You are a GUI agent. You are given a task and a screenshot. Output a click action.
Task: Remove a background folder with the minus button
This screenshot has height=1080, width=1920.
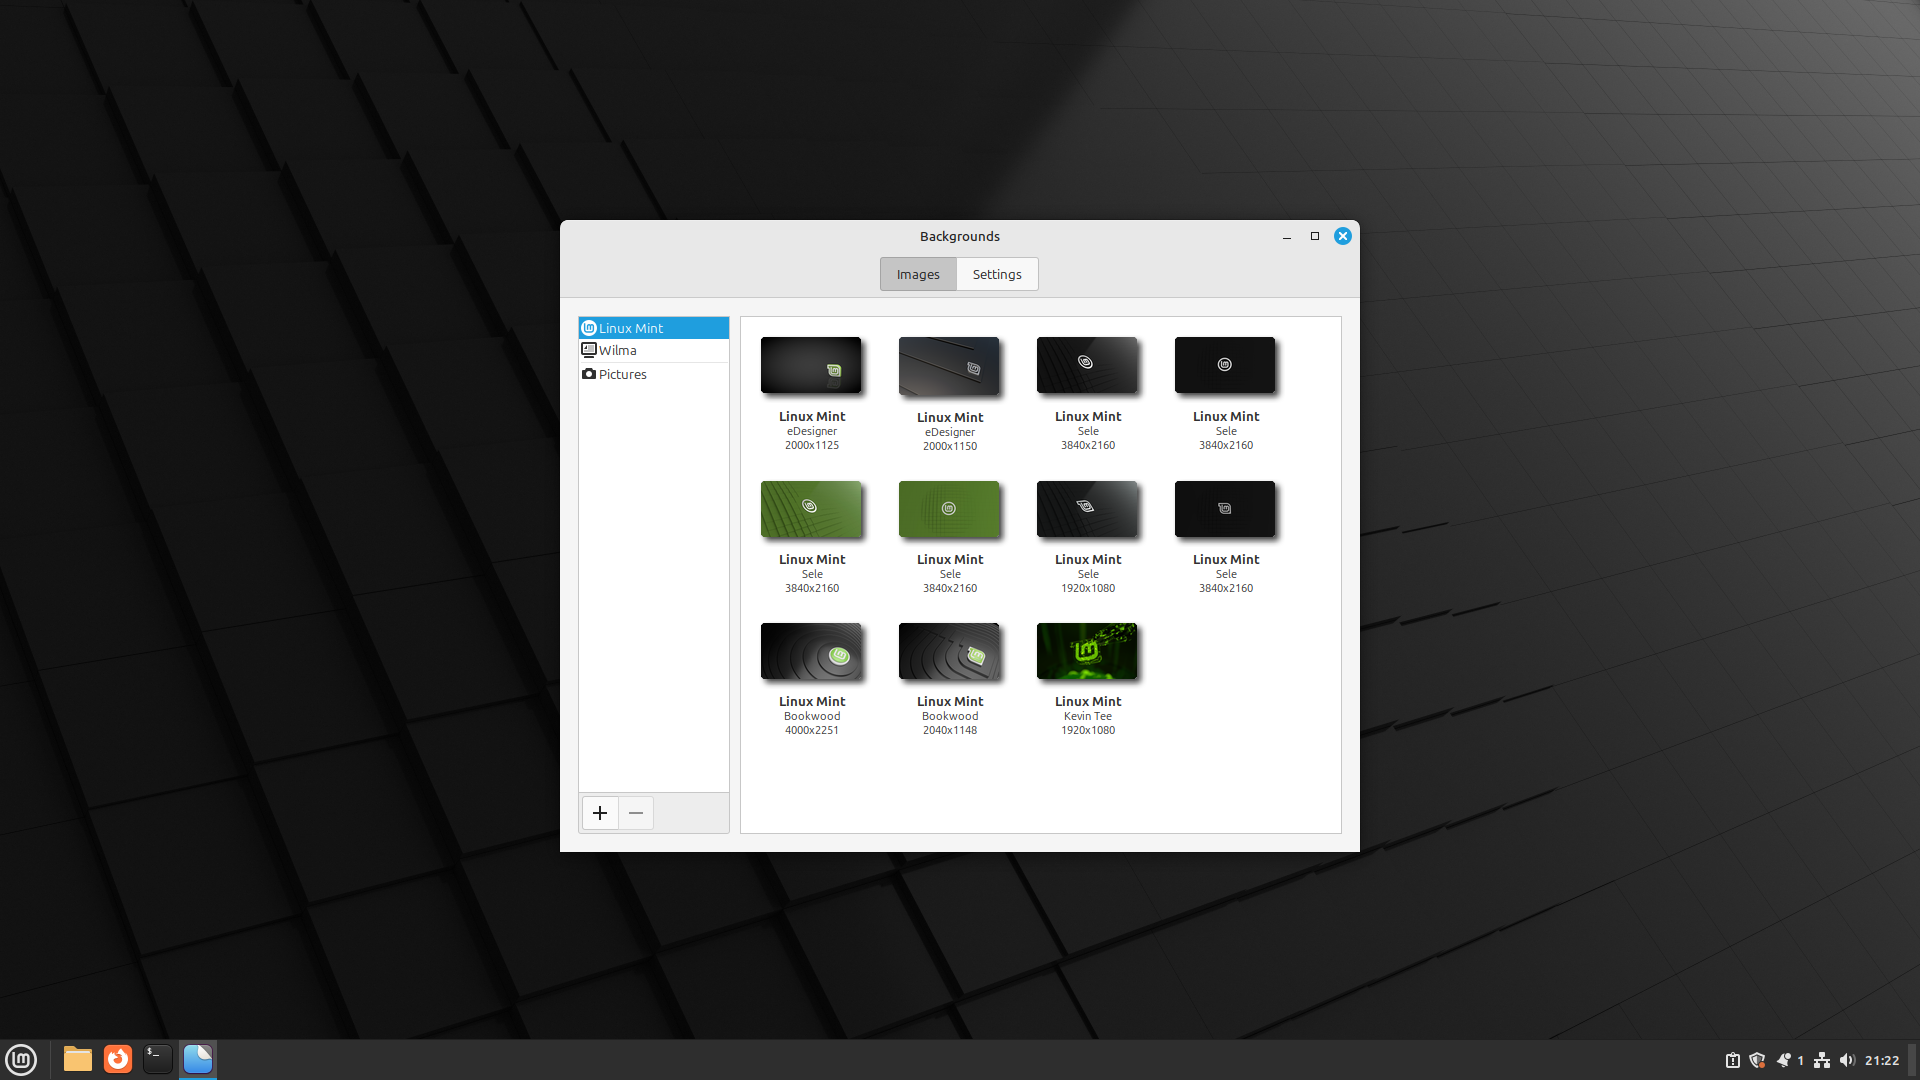tap(635, 813)
